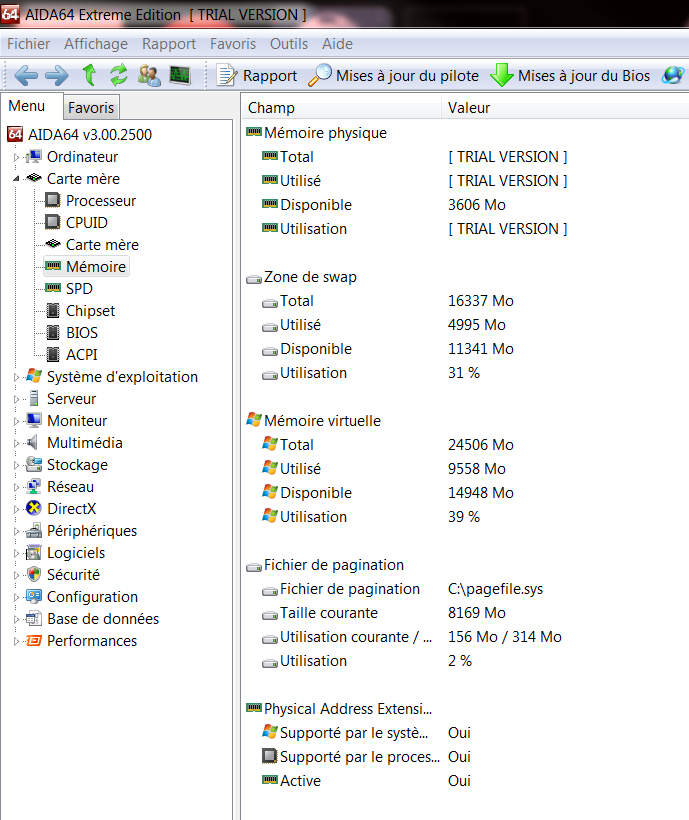Select the Carte mère child item

click(102, 245)
